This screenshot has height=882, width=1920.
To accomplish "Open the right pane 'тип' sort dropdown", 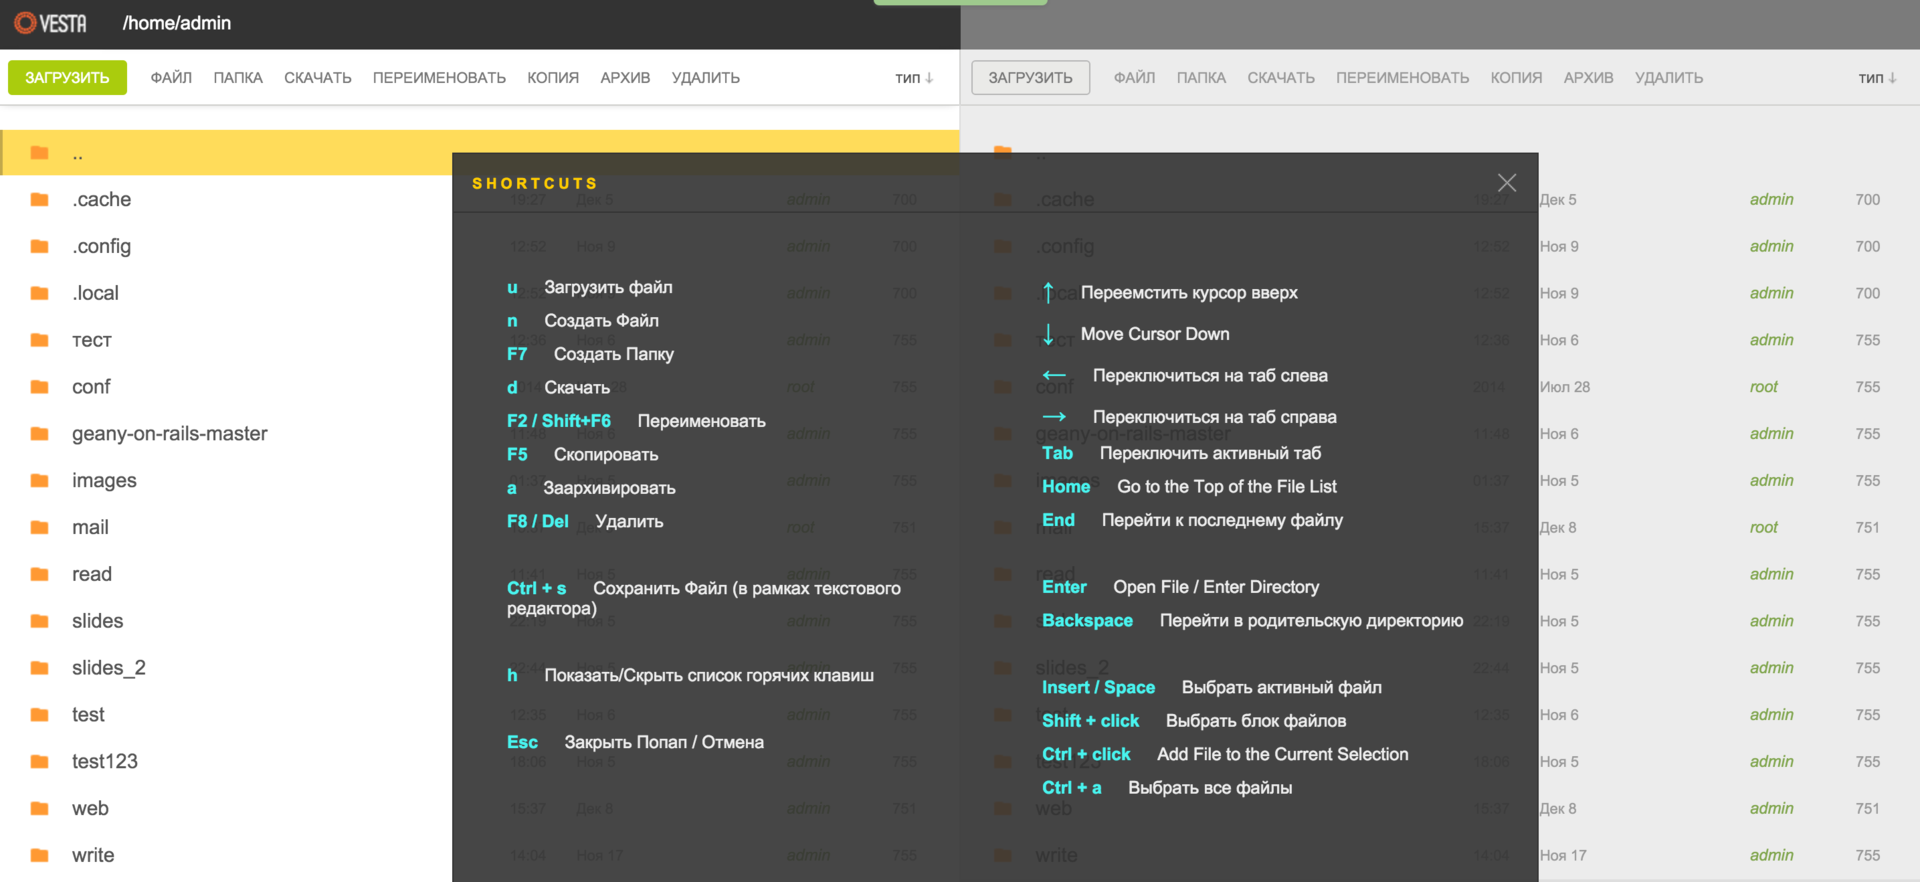I will tap(1877, 78).
